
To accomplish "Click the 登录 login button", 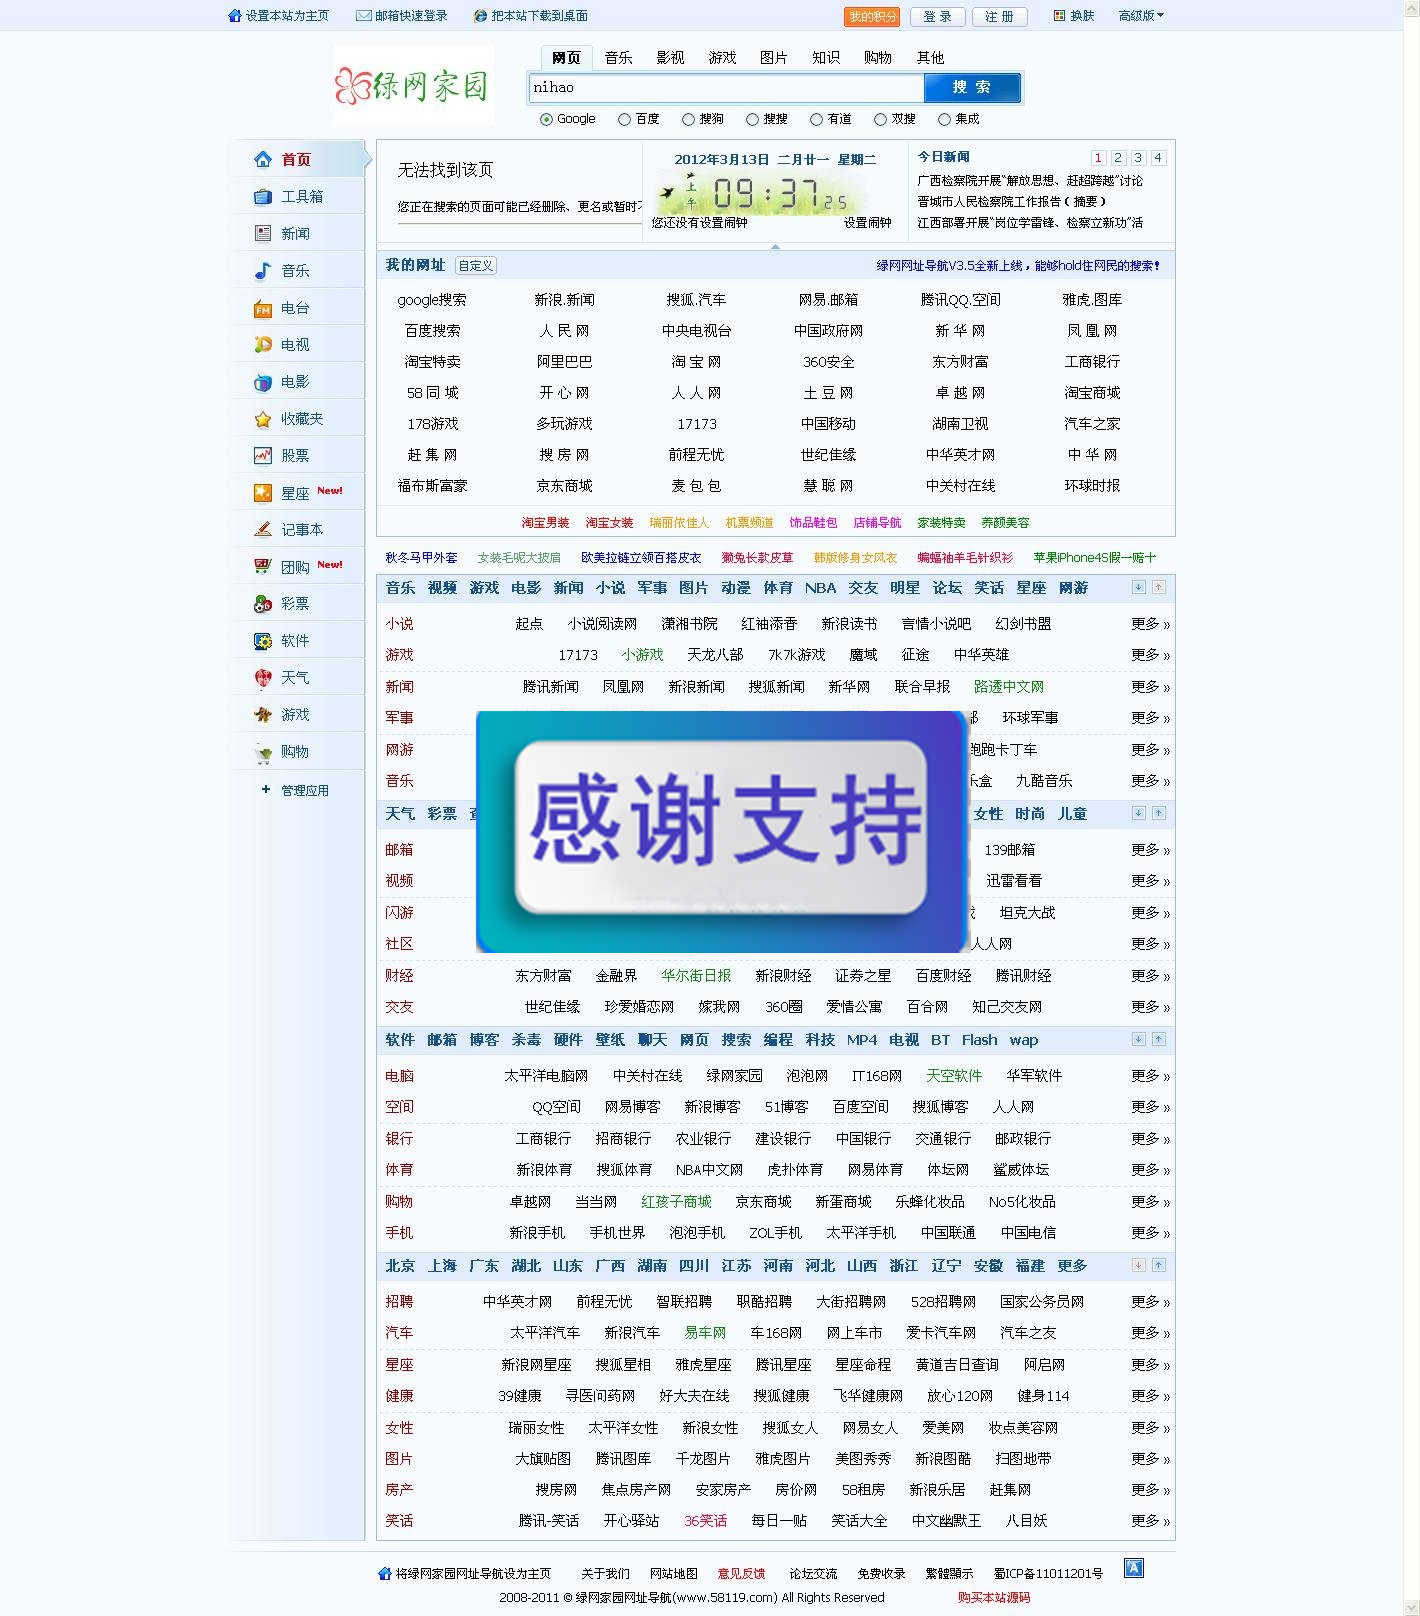I will point(938,17).
